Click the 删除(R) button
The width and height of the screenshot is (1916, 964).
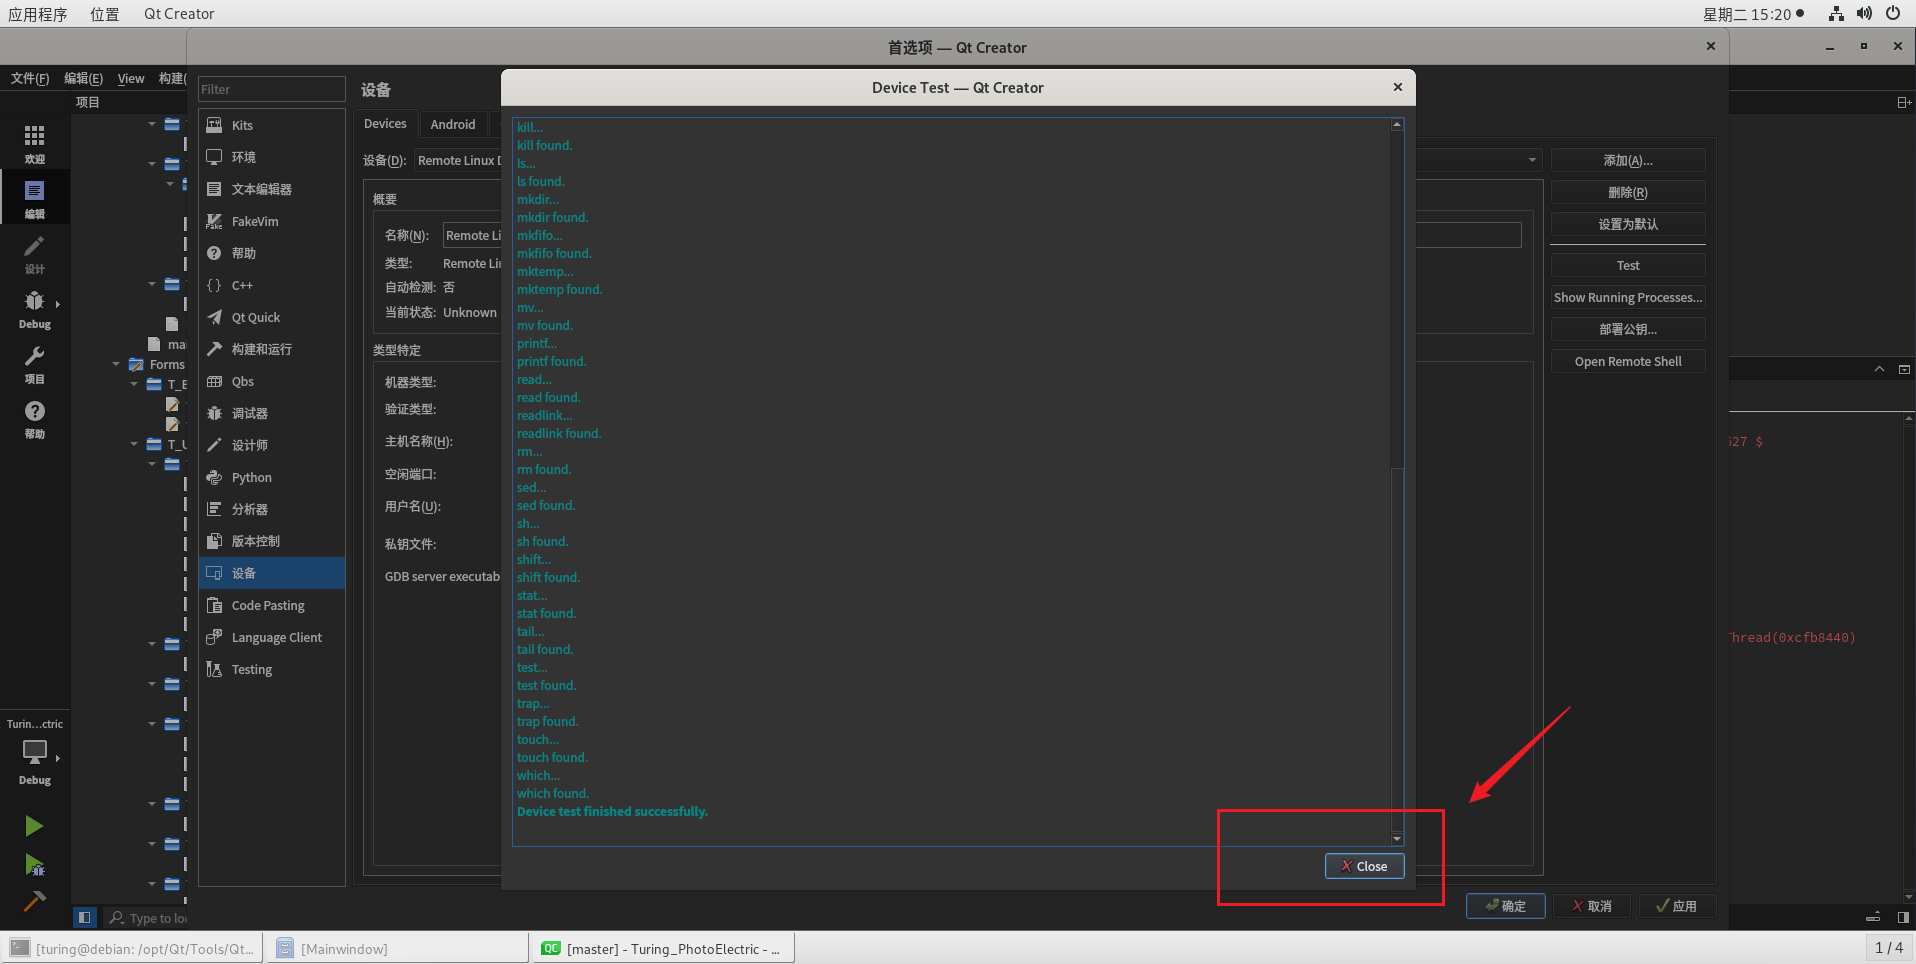[1628, 192]
